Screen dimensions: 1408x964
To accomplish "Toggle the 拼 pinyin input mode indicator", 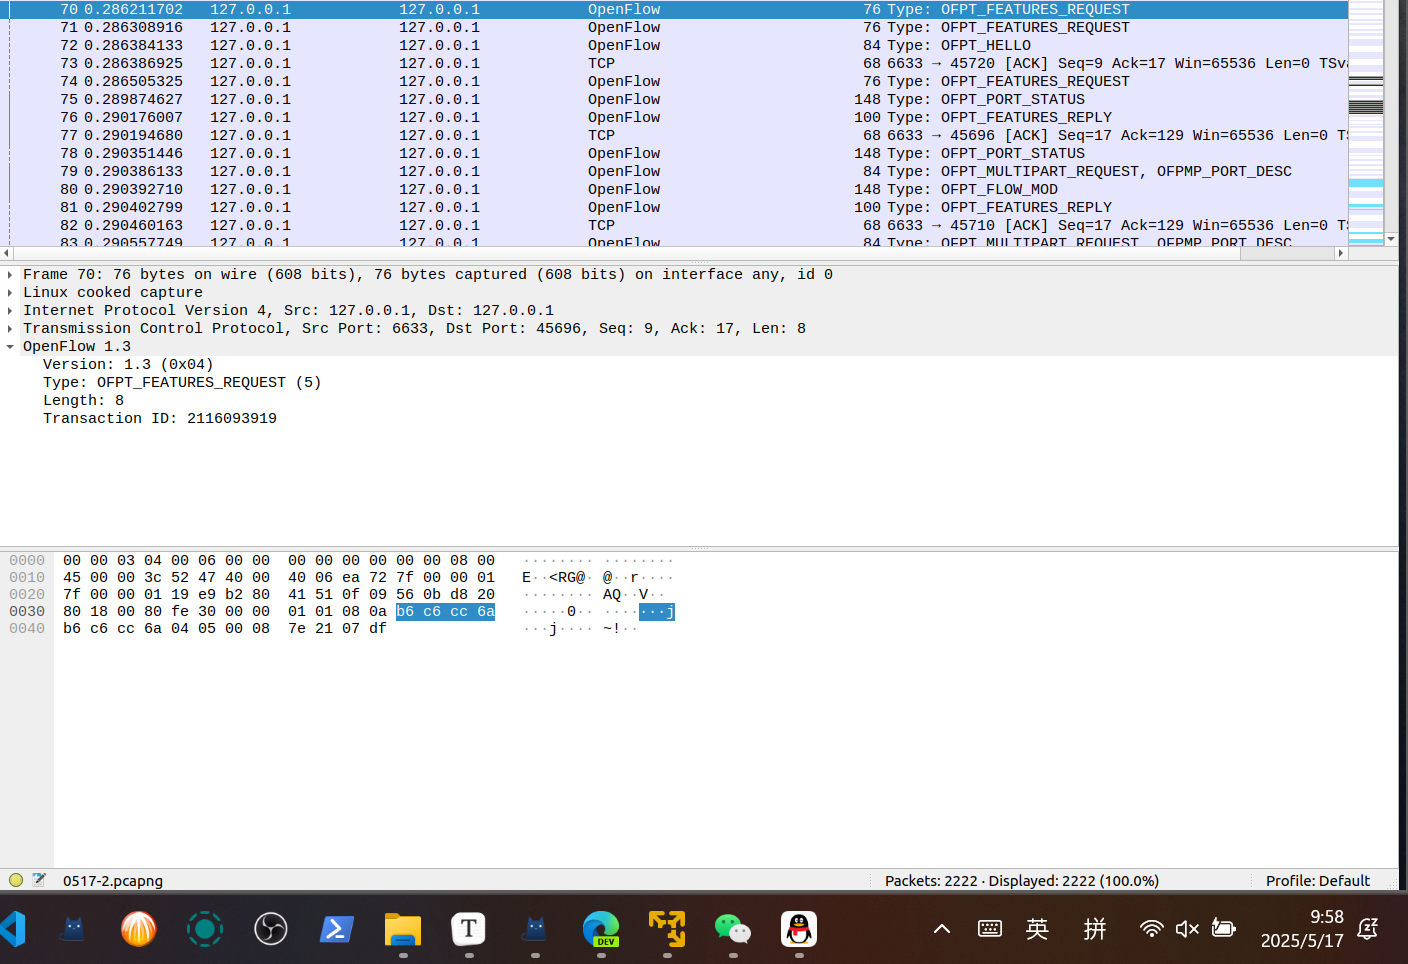I will tap(1095, 929).
